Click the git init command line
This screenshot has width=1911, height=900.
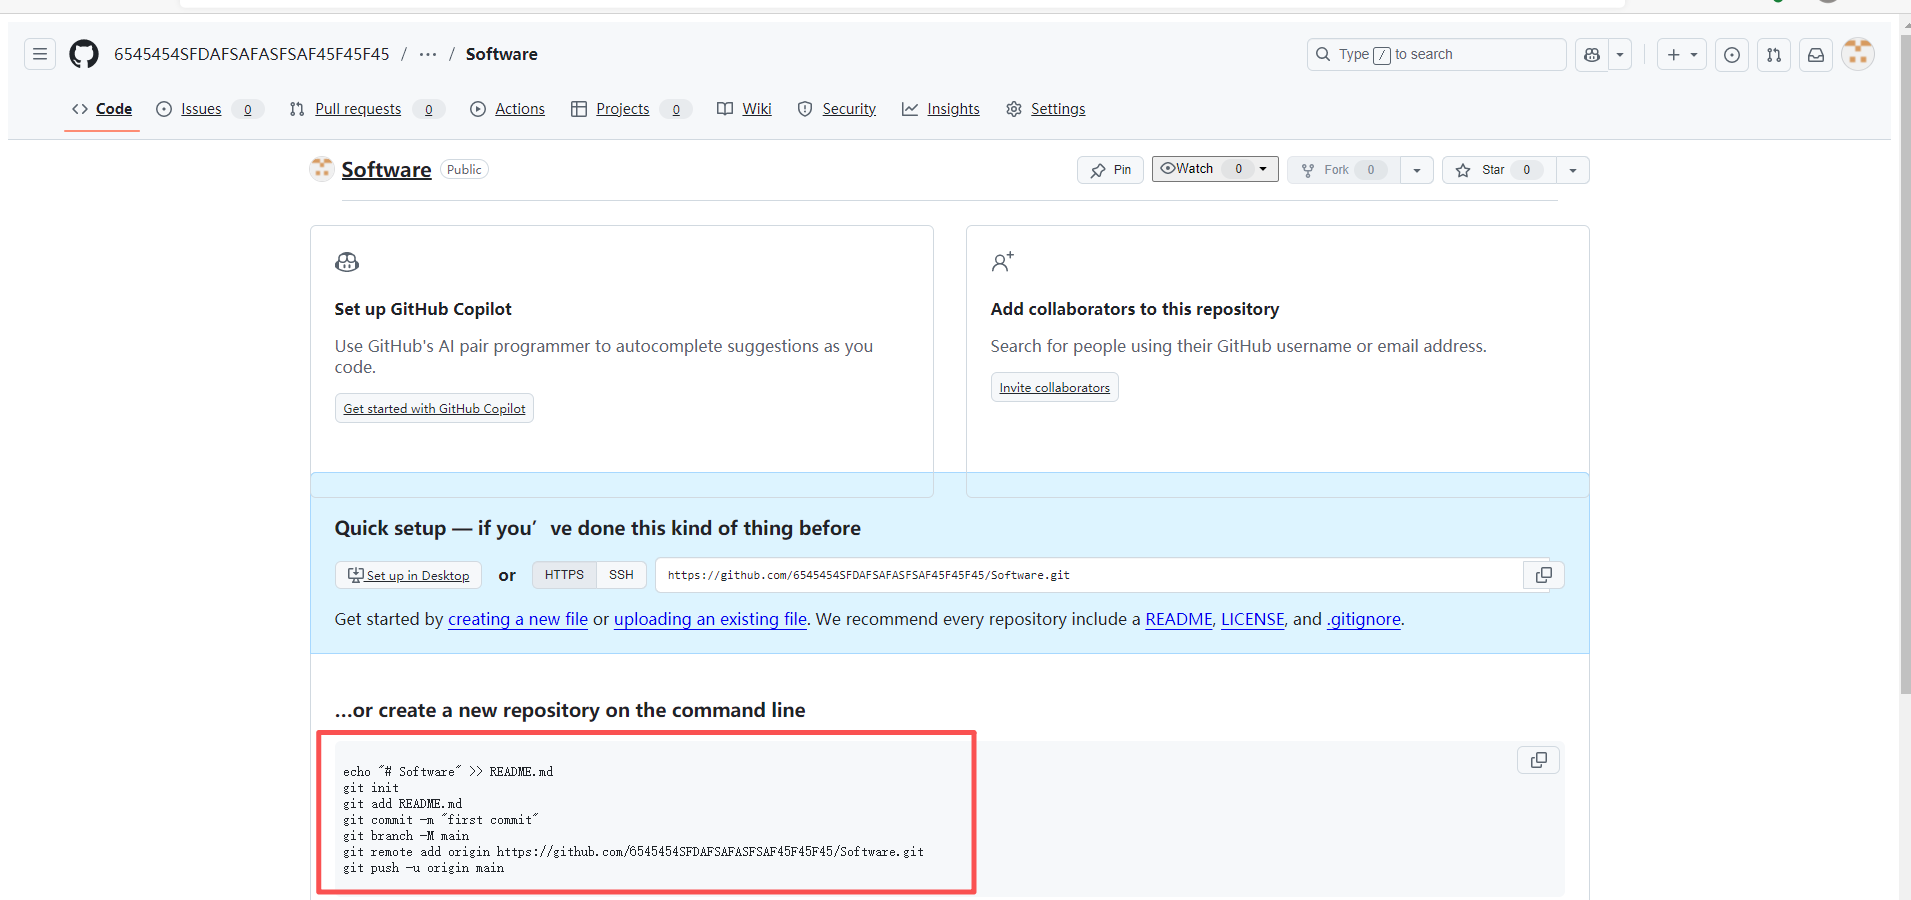371,788
